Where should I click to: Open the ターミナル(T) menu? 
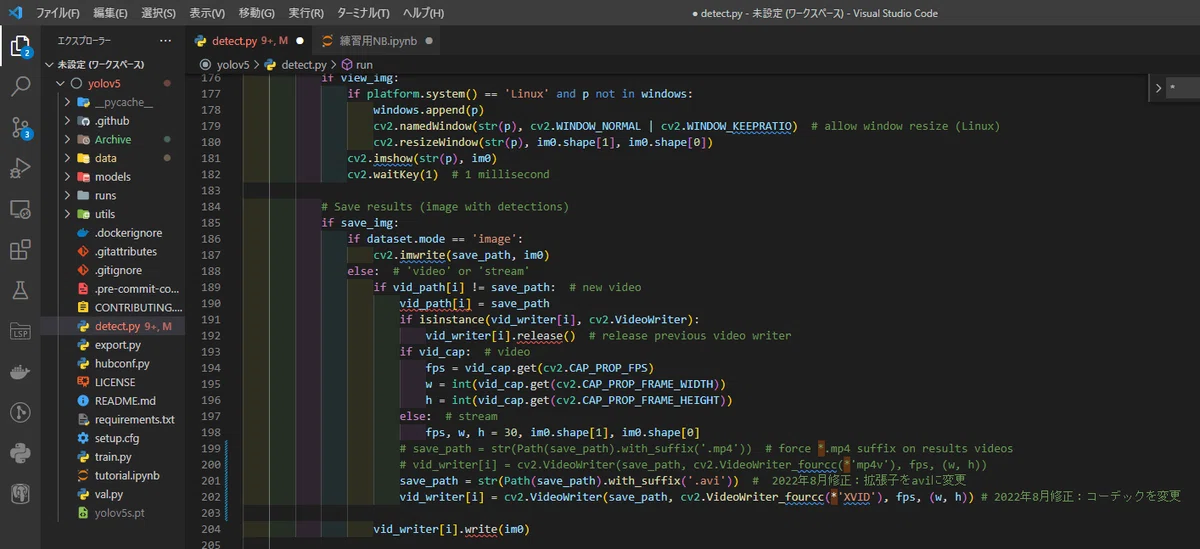[x=364, y=13]
